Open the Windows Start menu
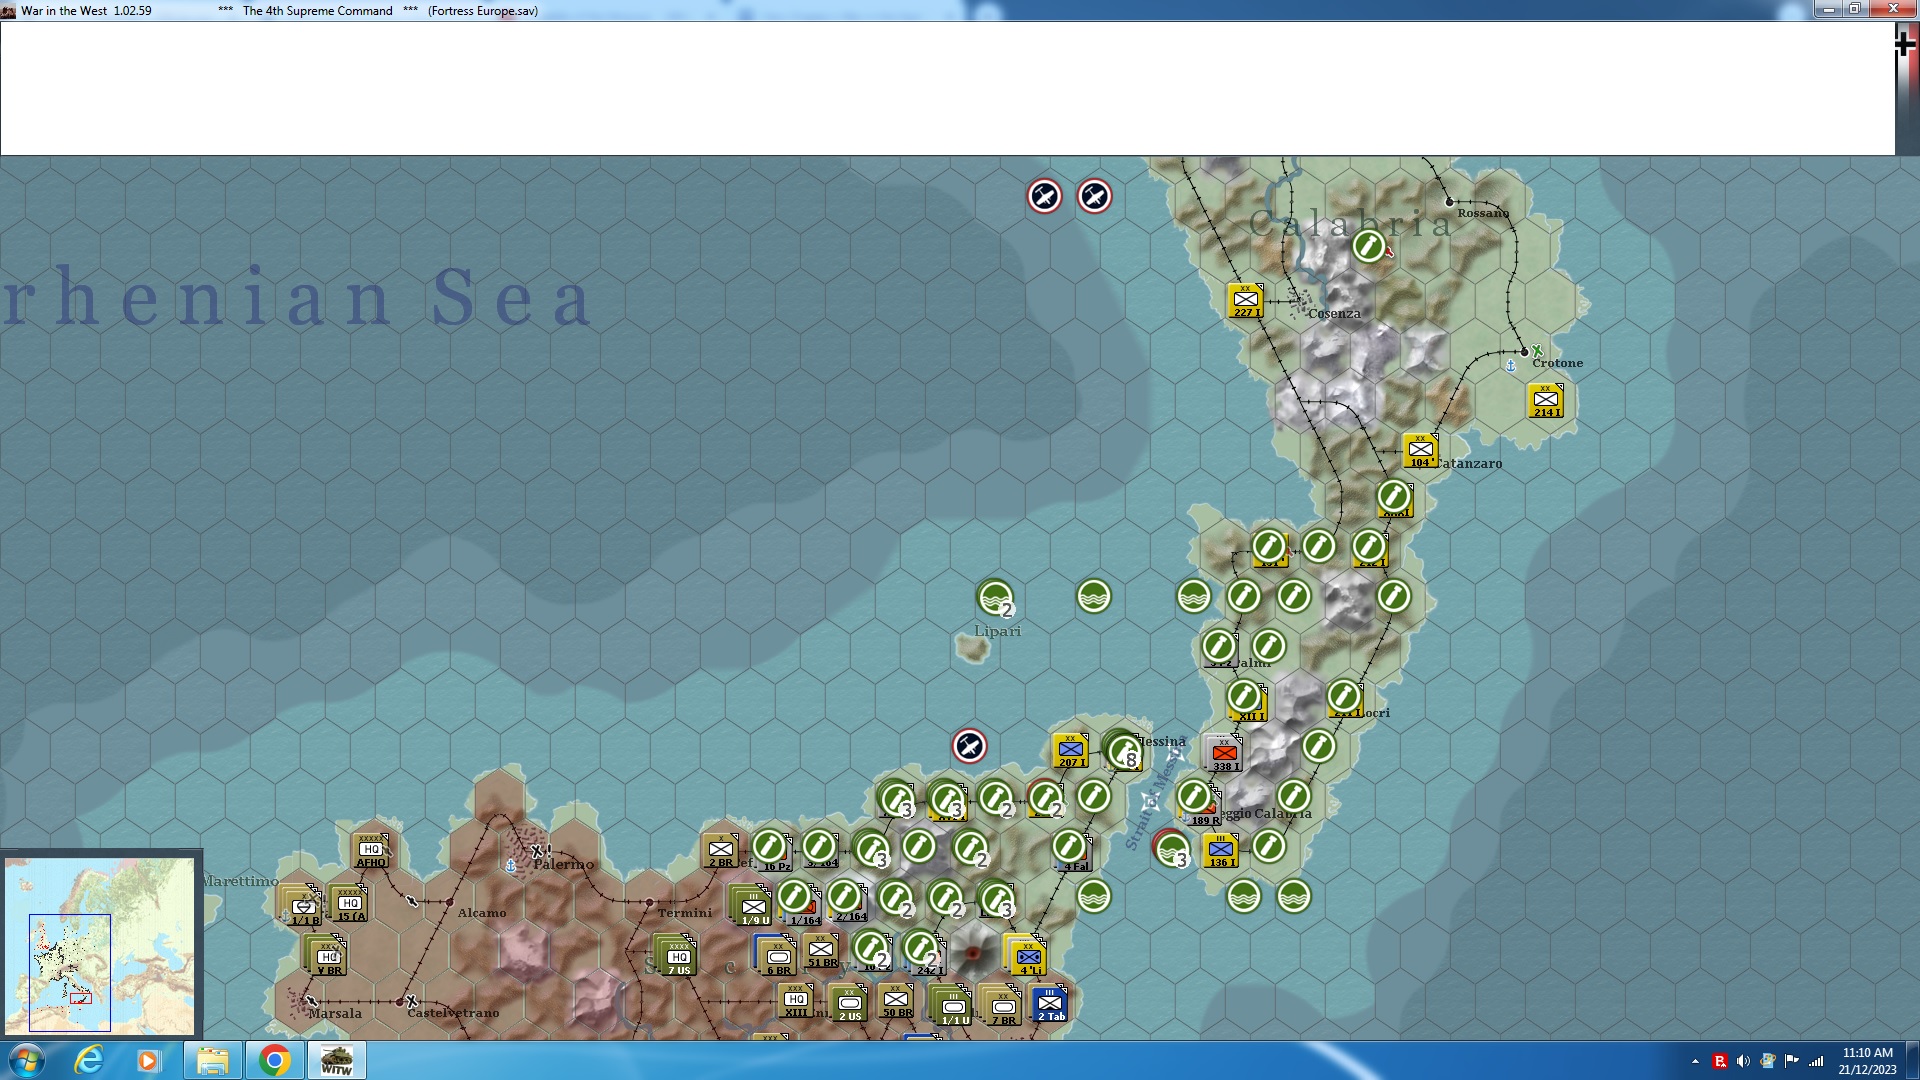Viewport: 1920px width, 1080px height. (27, 1060)
